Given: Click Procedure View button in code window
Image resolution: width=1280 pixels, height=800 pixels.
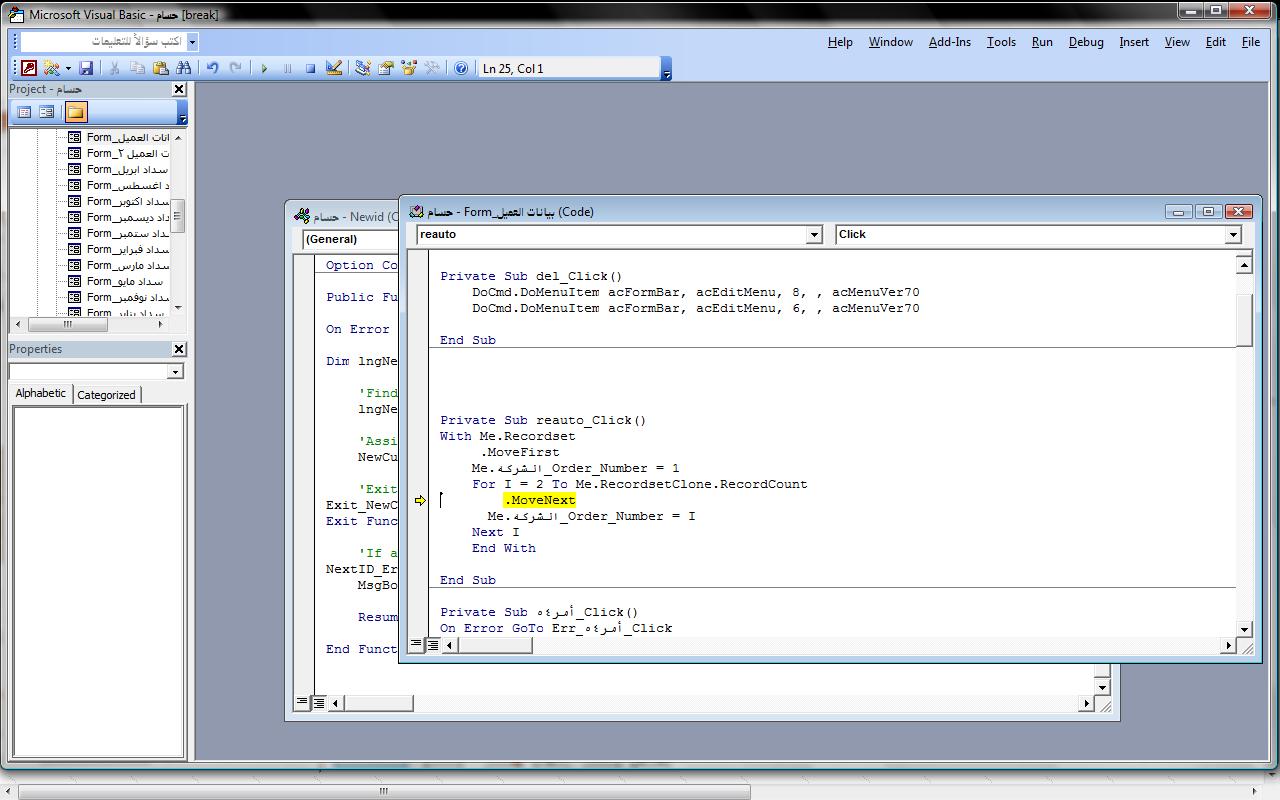Looking at the screenshot, I should pyautogui.click(x=416, y=645).
